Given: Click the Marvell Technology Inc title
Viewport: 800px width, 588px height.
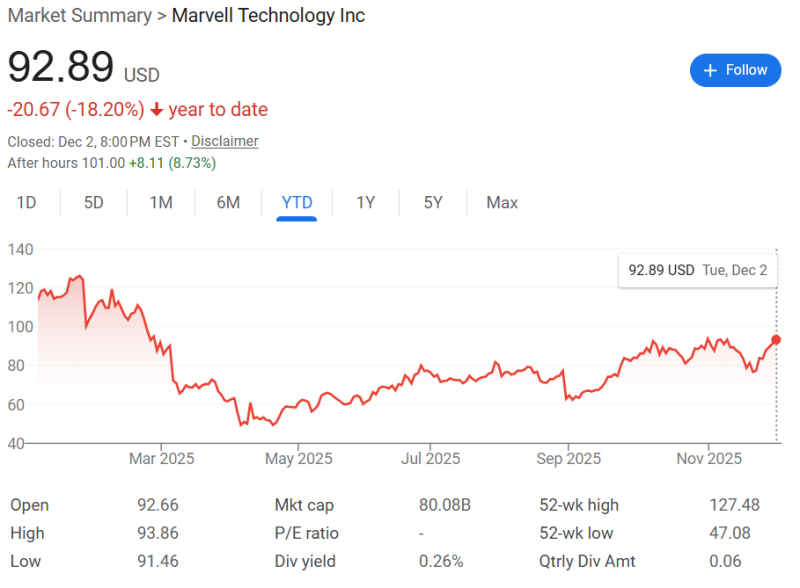Looking at the screenshot, I should (268, 15).
